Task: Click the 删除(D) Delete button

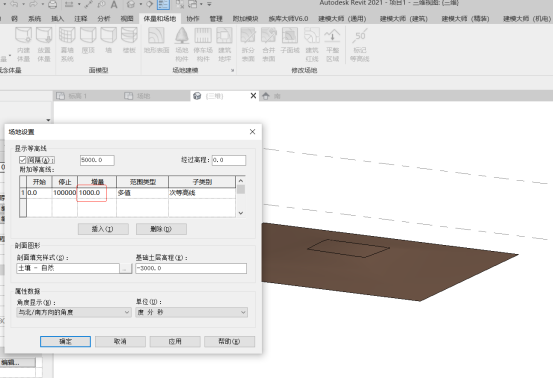Action: tap(161, 229)
